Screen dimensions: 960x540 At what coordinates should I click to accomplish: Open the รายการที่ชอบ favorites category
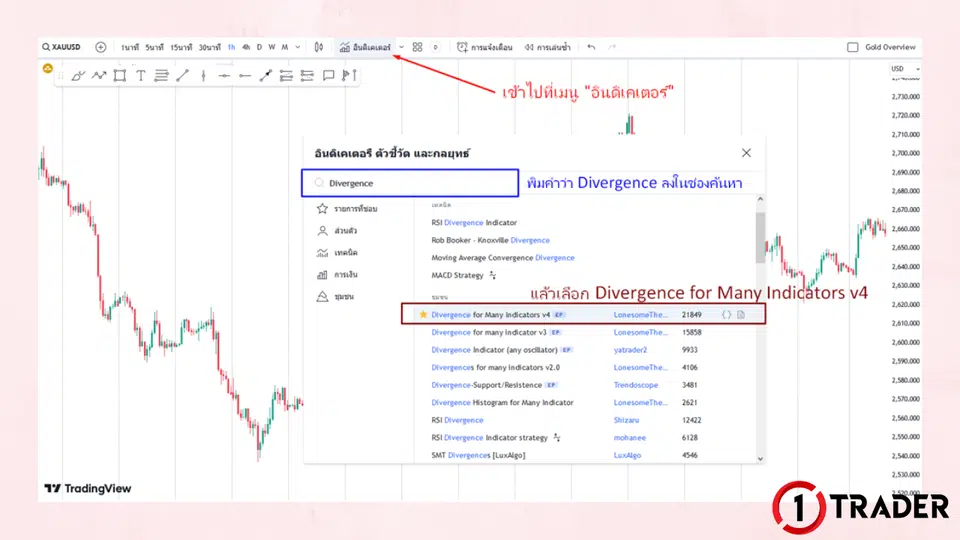(x=347, y=209)
